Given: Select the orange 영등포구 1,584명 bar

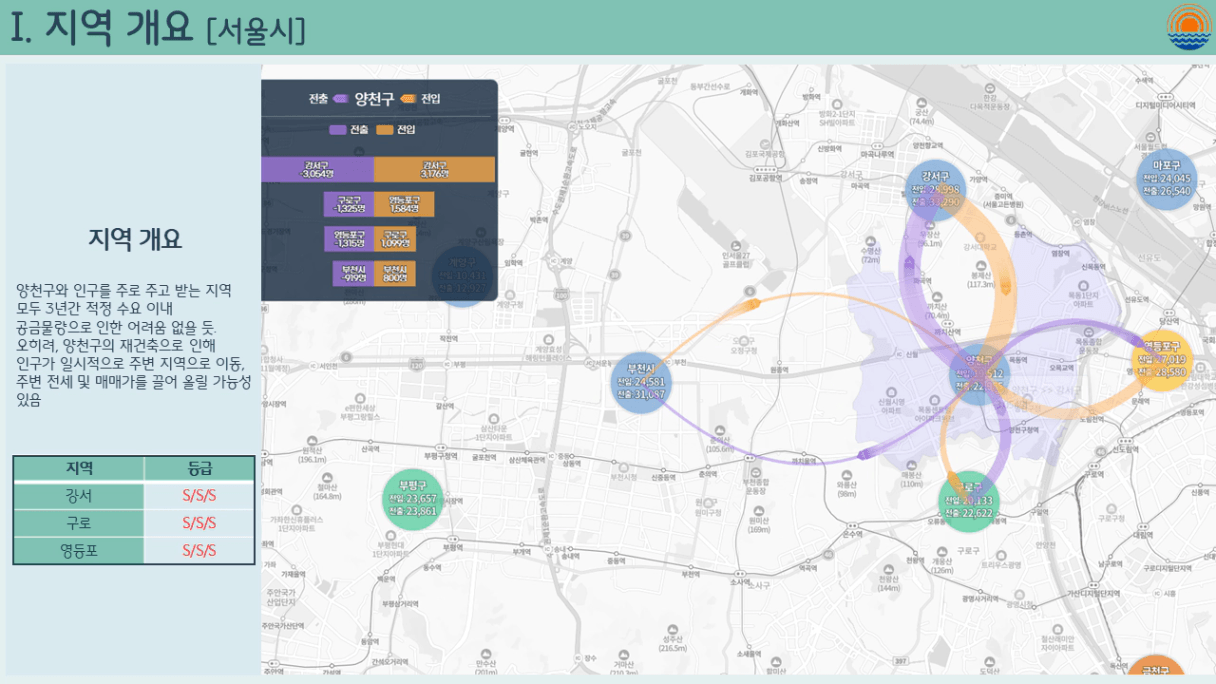Looking at the screenshot, I should [x=404, y=204].
